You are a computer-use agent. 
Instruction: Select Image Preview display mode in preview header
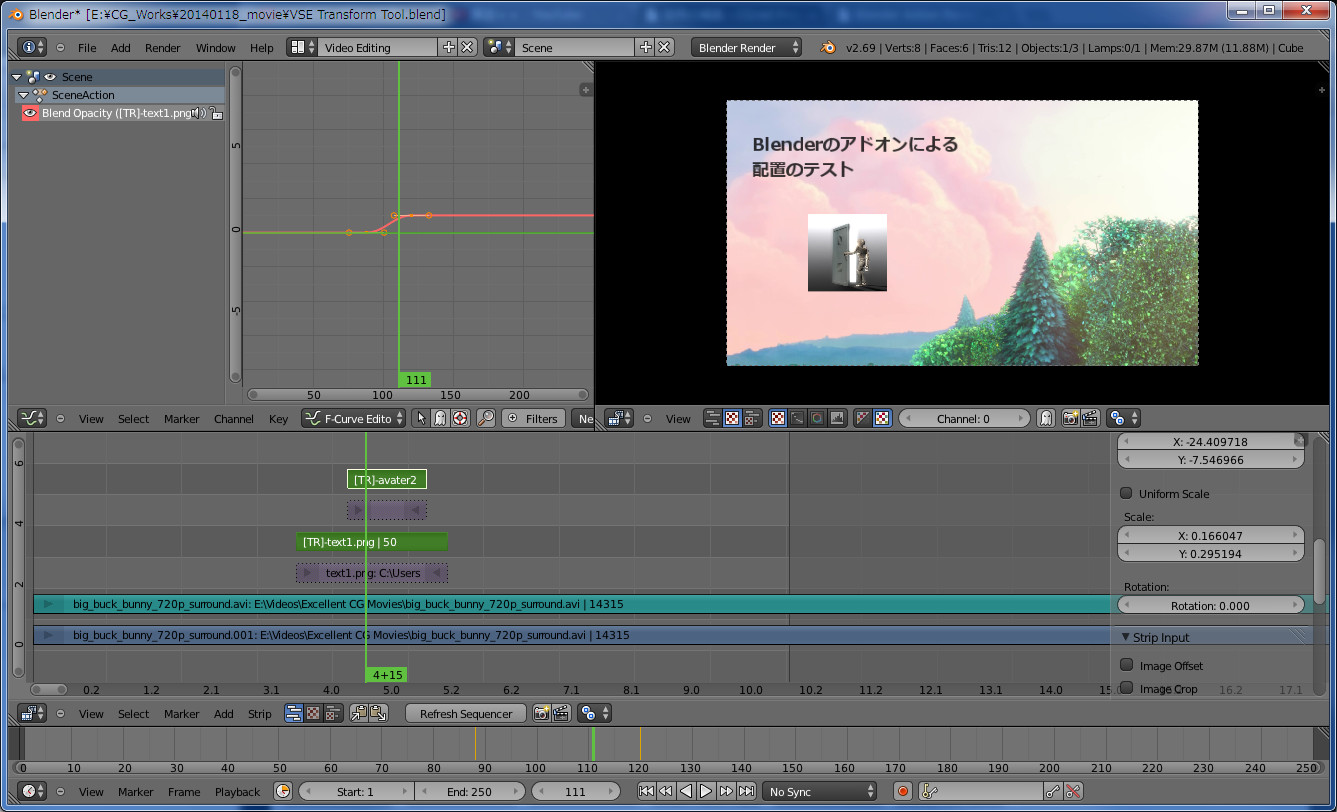click(778, 419)
